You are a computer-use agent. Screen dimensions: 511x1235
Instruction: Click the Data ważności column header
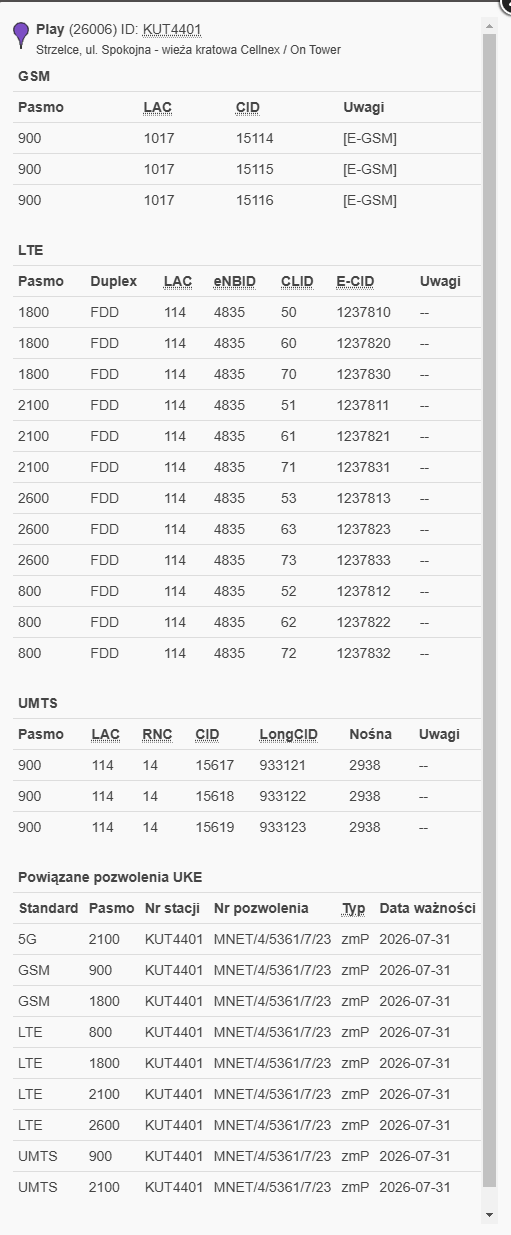coord(427,908)
